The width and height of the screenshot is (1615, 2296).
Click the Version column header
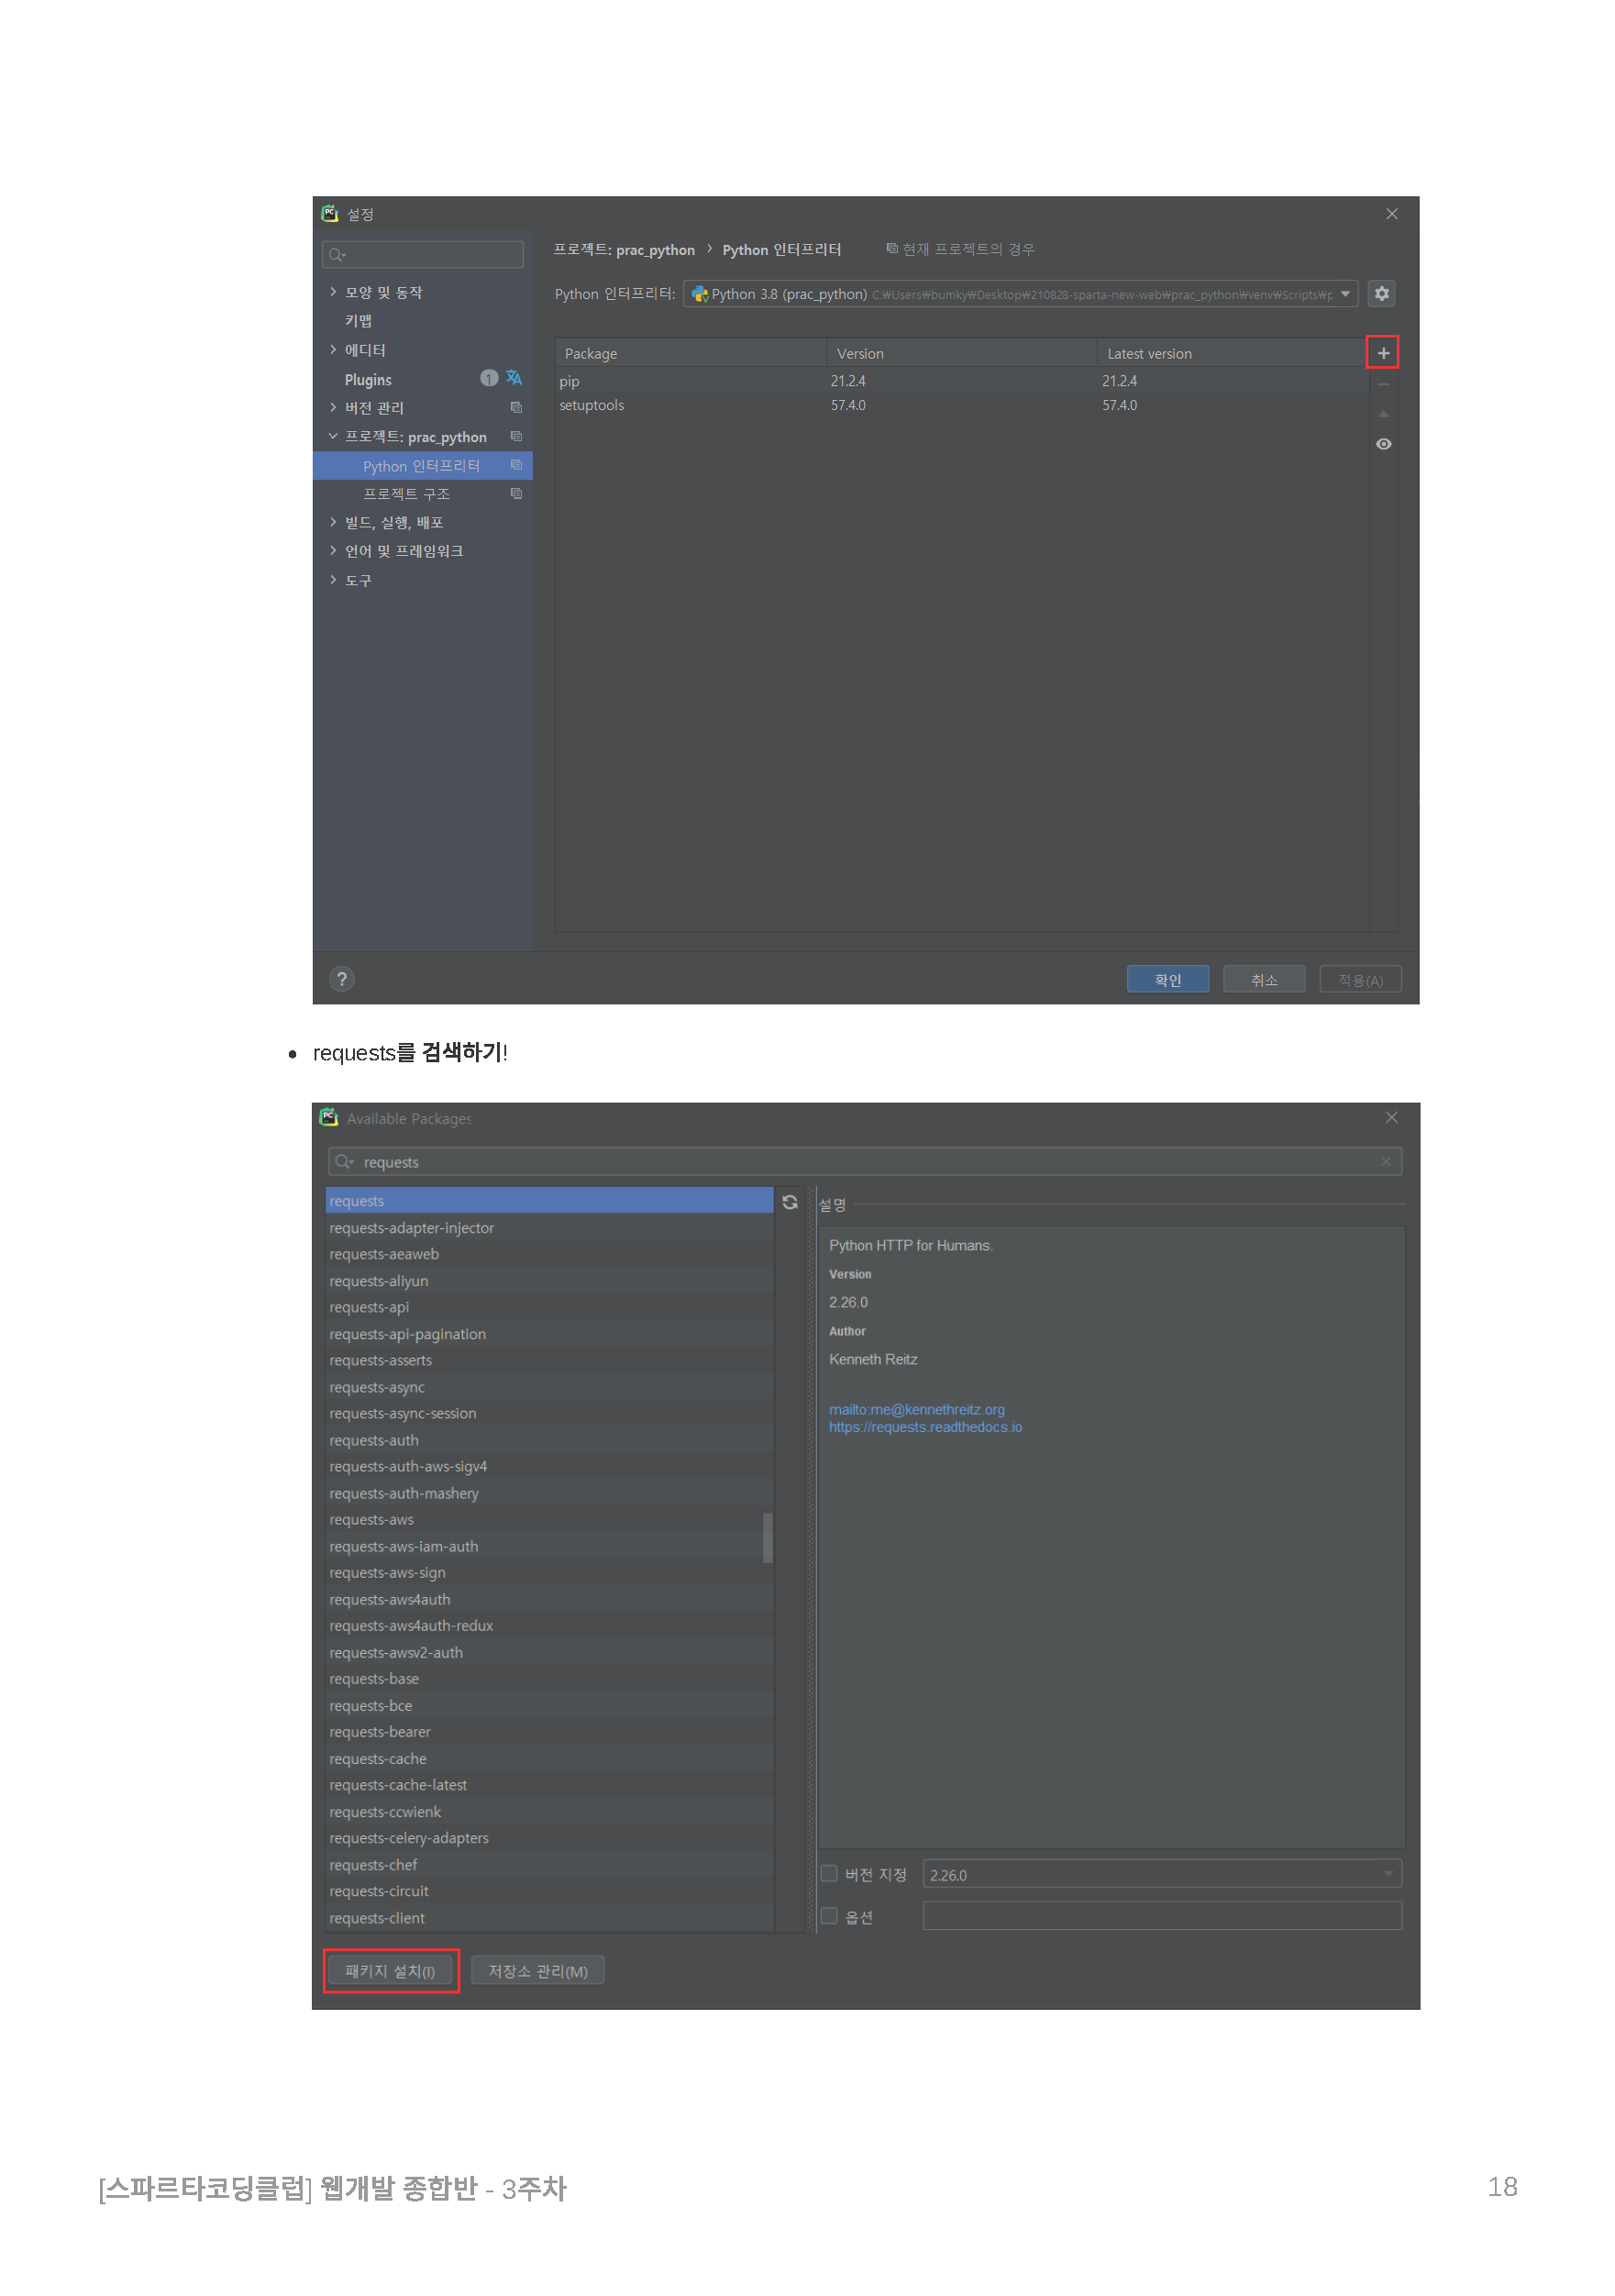coord(961,353)
